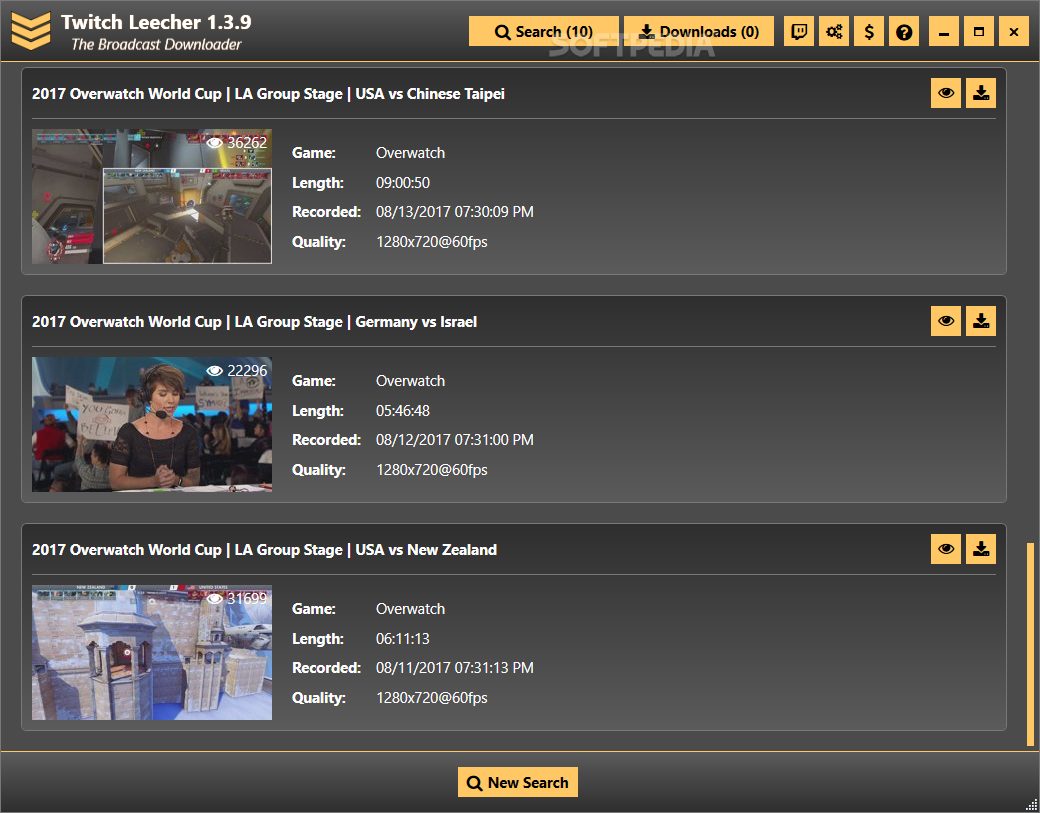Switch to the Downloads (0) tab
1040x813 pixels.
pyautogui.click(x=698, y=32)
